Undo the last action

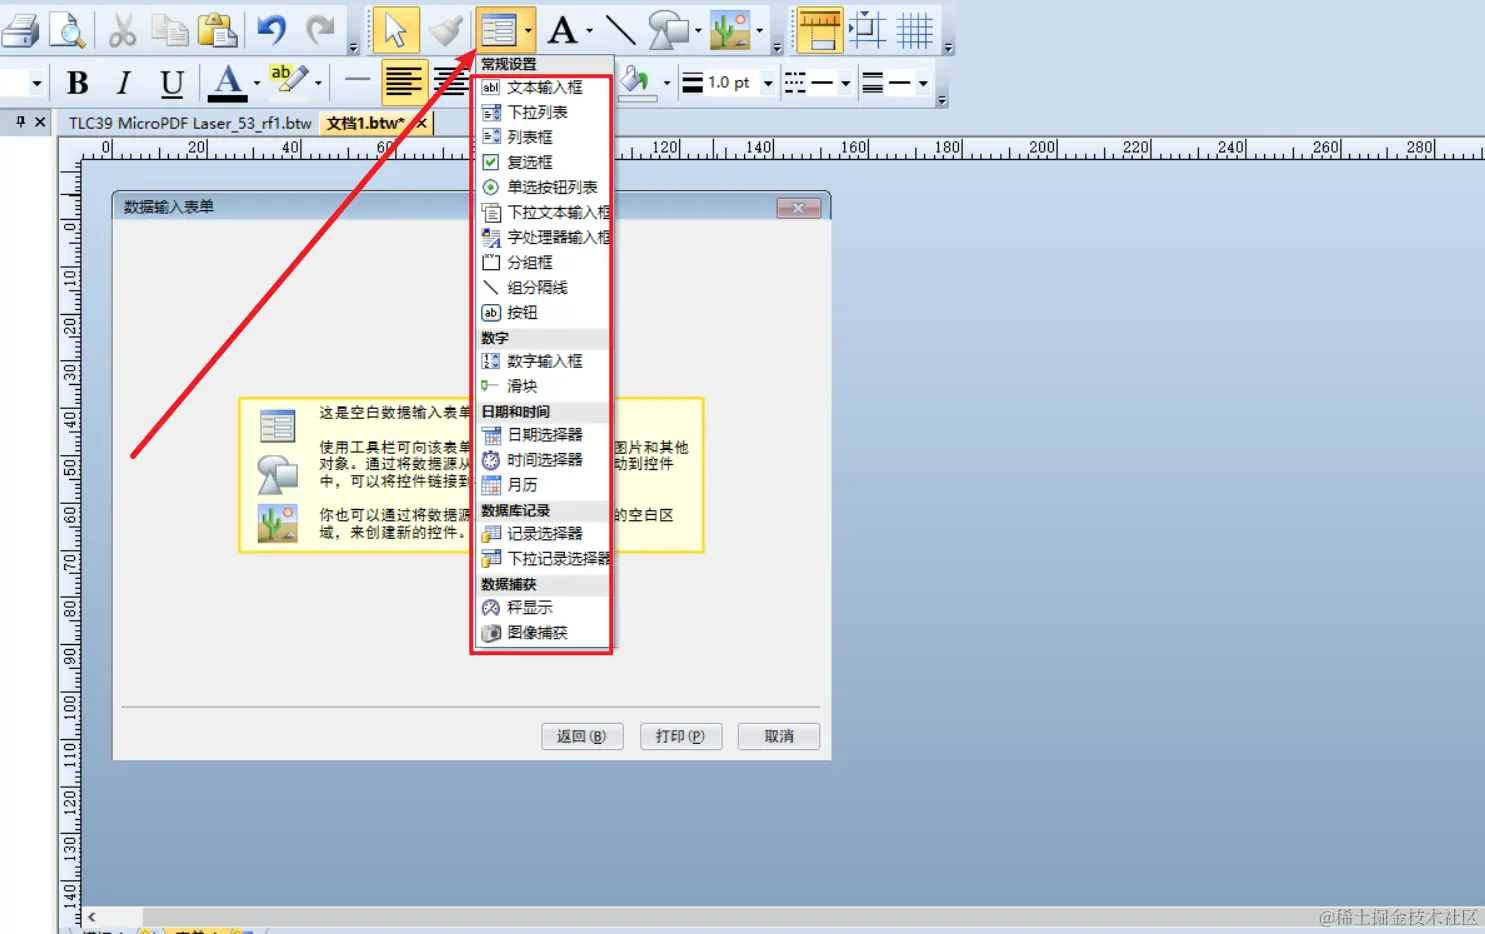[x=272, y=30]
